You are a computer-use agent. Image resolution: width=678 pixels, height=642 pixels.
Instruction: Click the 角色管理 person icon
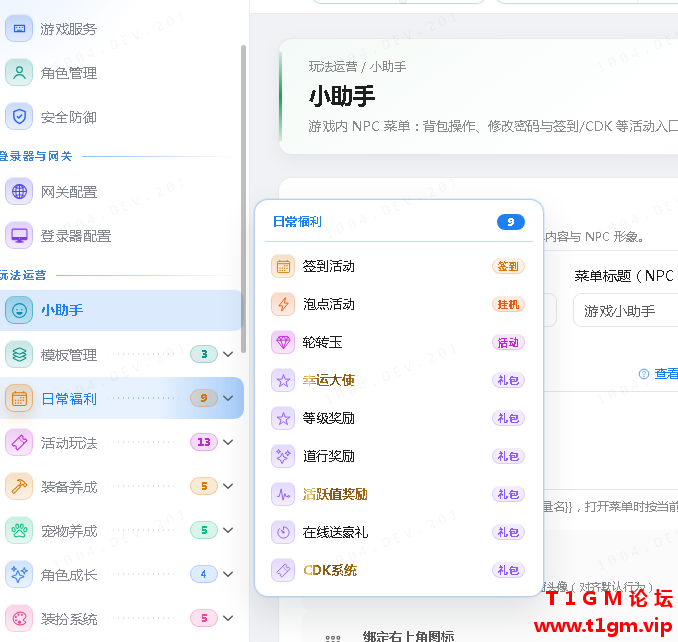click(x=19, y=72)
